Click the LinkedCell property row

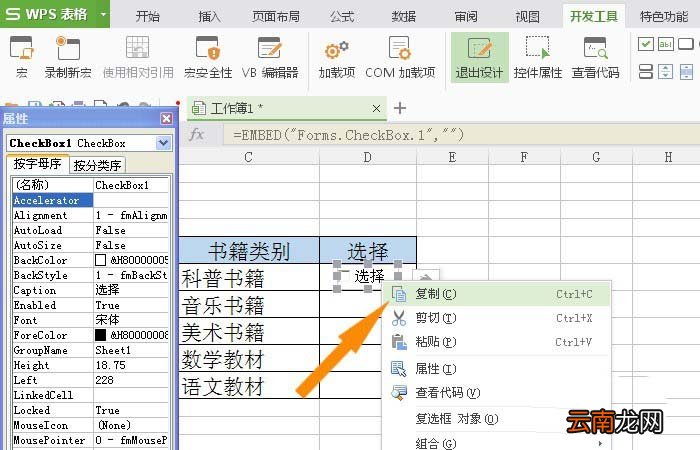[91, 395]
